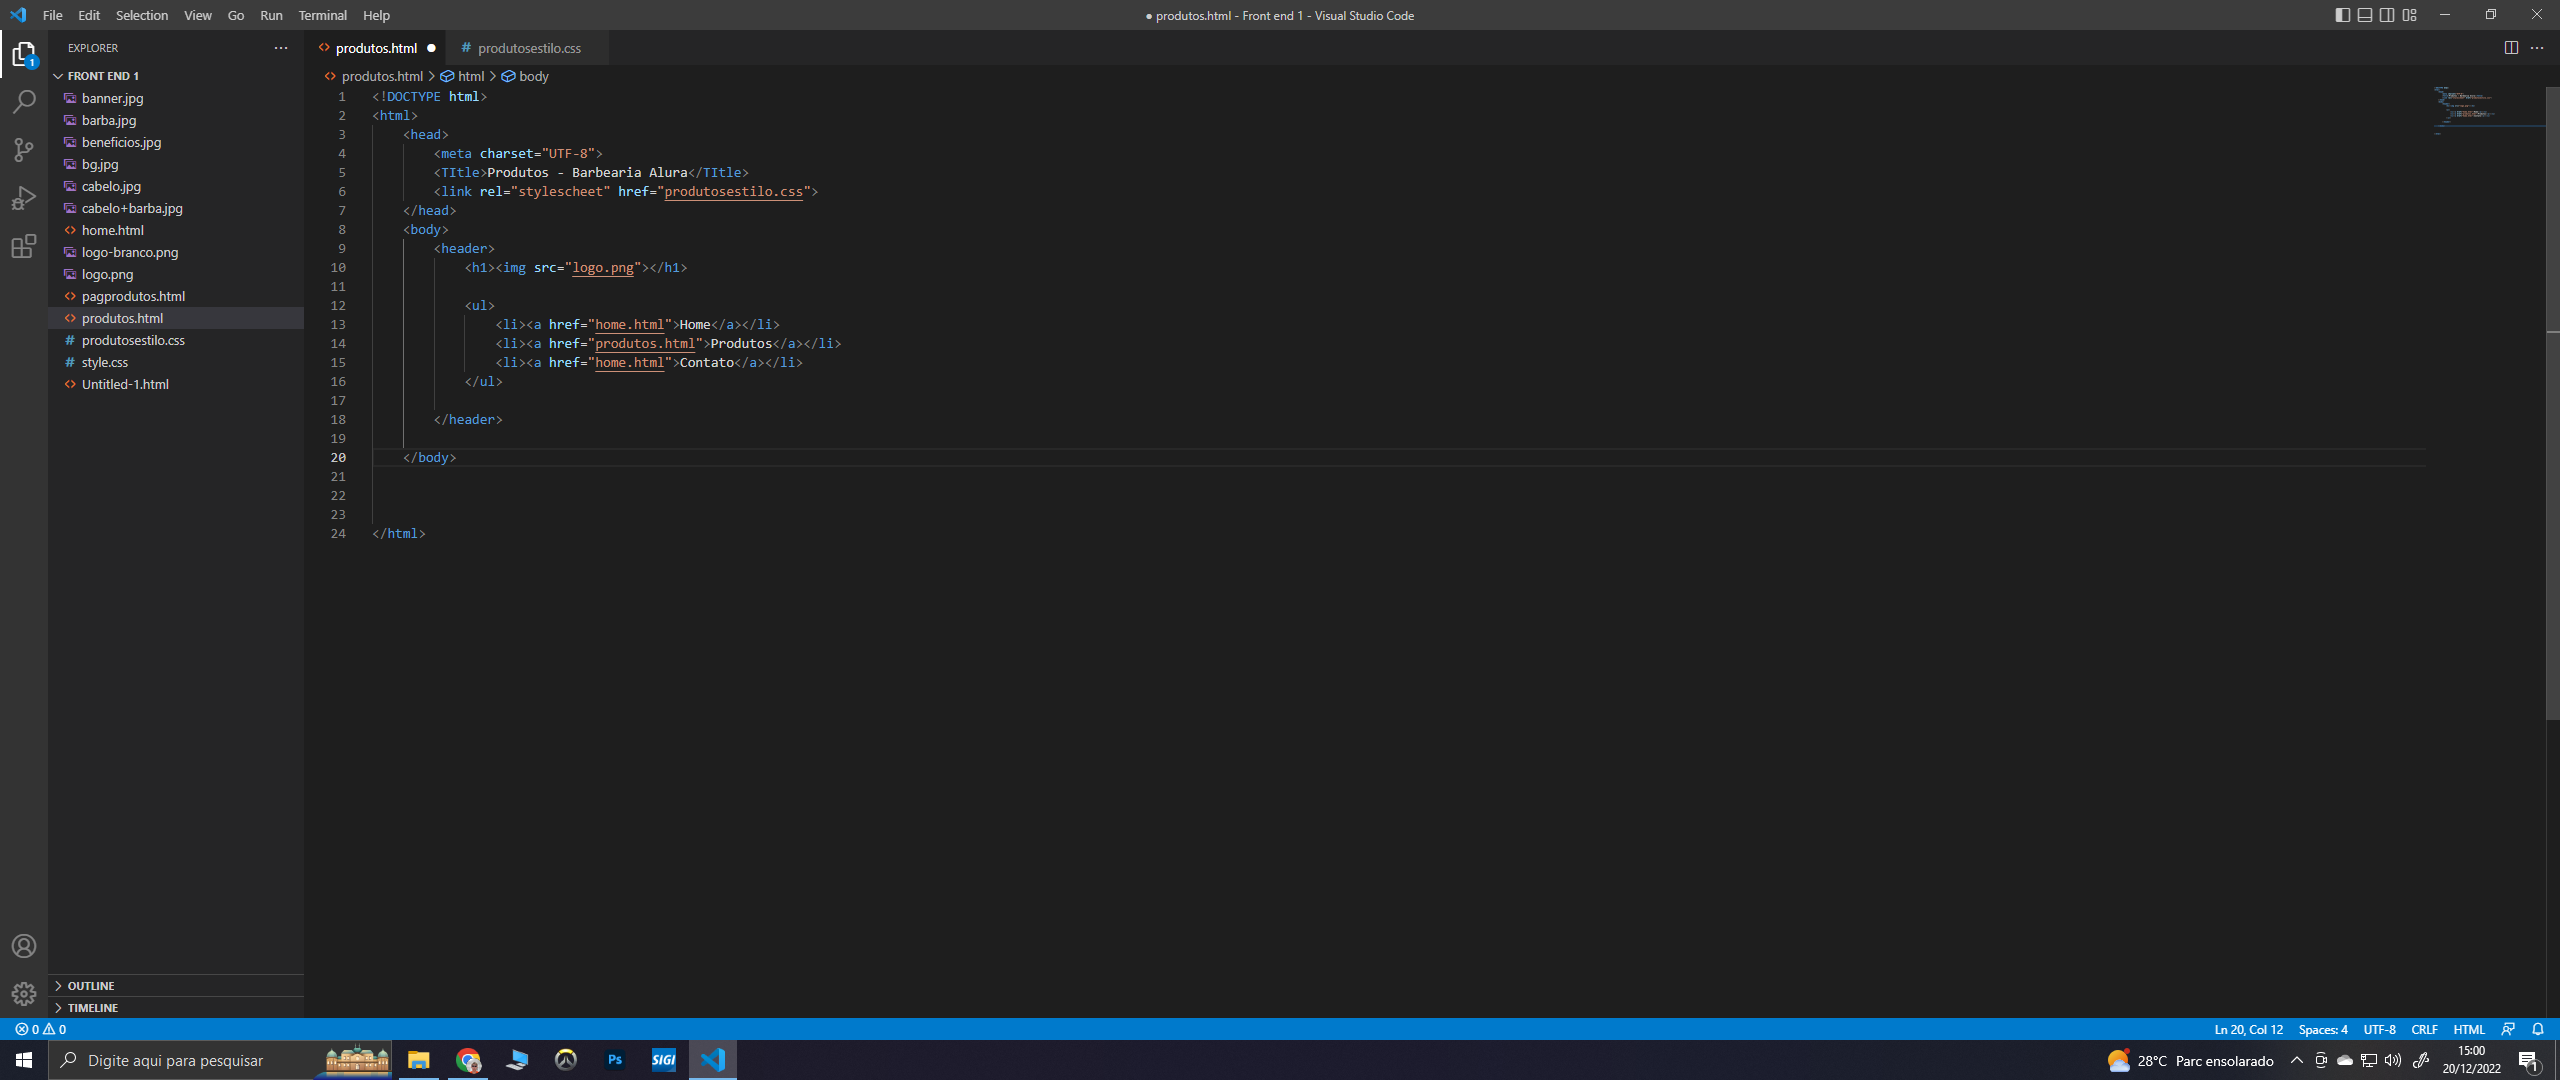Click the Windows taskbar search box

pyautogui.click(x=220, y=1060)
